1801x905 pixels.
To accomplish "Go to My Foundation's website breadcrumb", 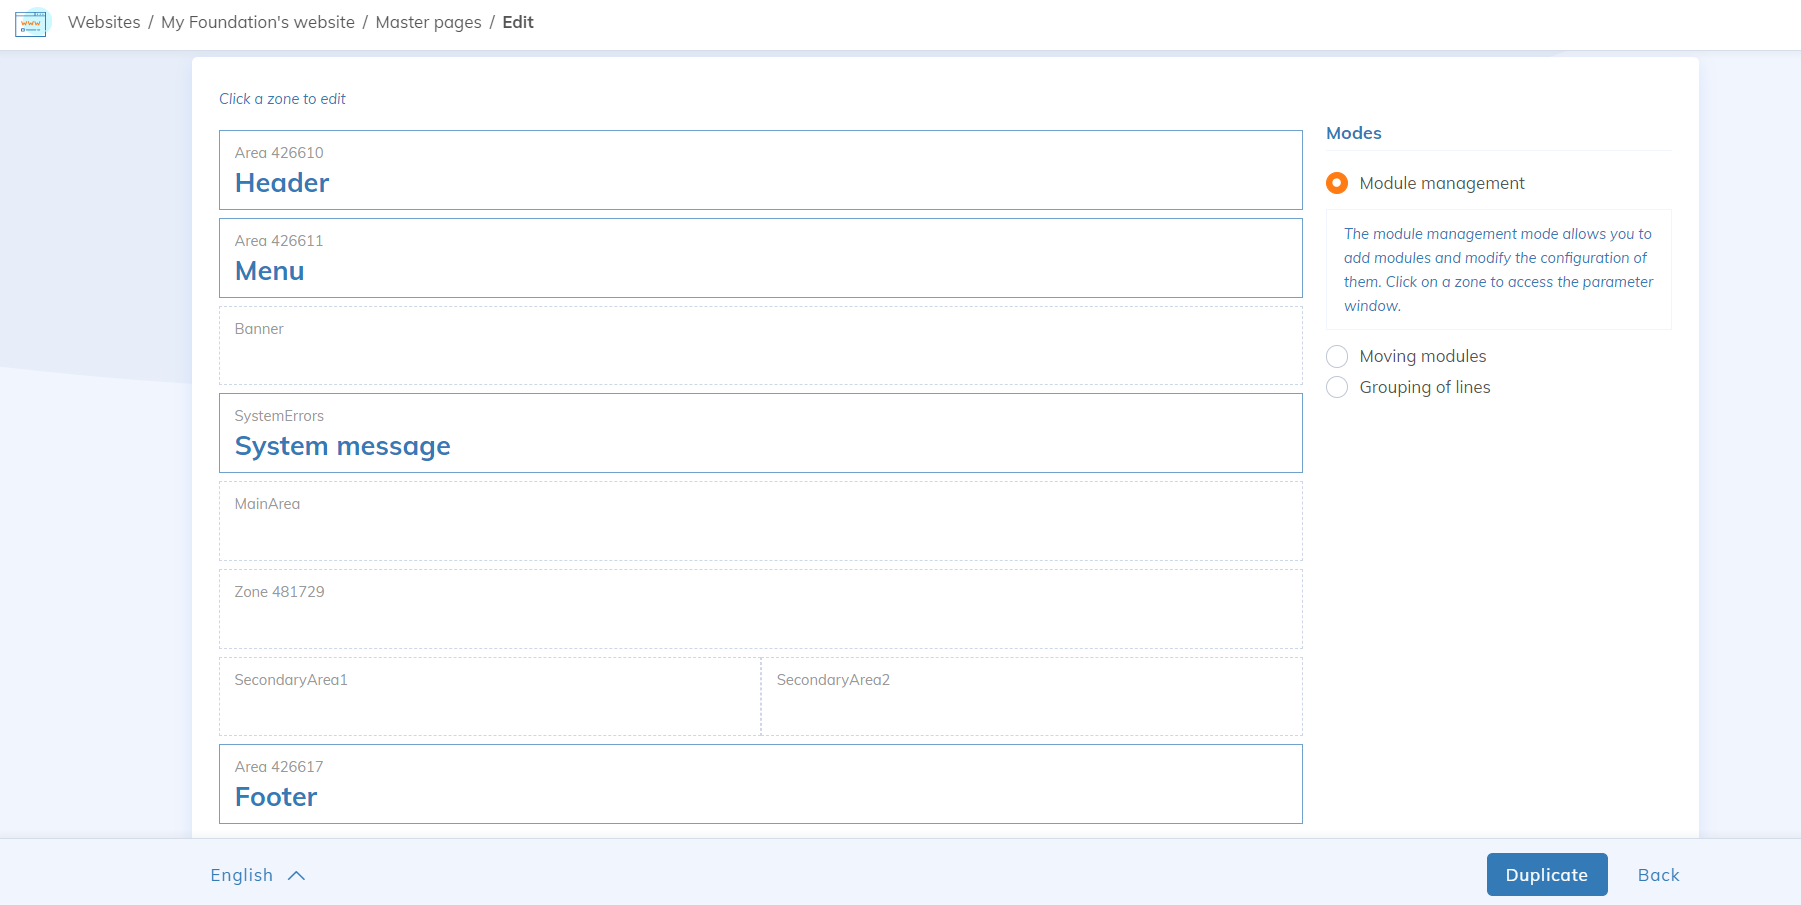I will 258,22.
